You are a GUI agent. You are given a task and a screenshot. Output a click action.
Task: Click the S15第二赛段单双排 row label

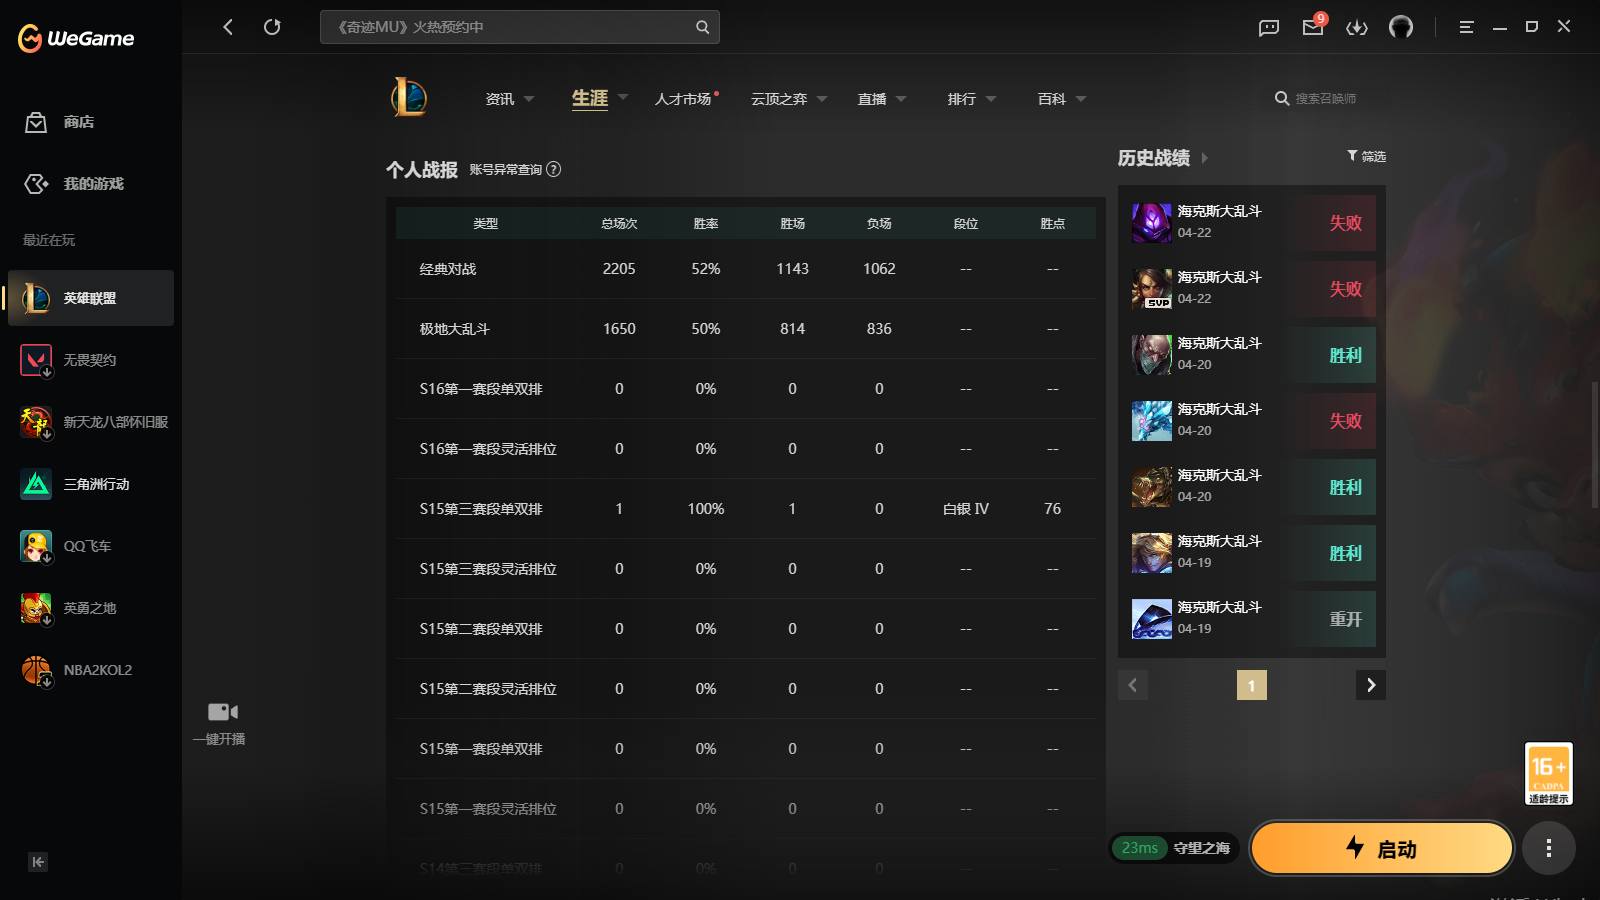pos(481,629)
